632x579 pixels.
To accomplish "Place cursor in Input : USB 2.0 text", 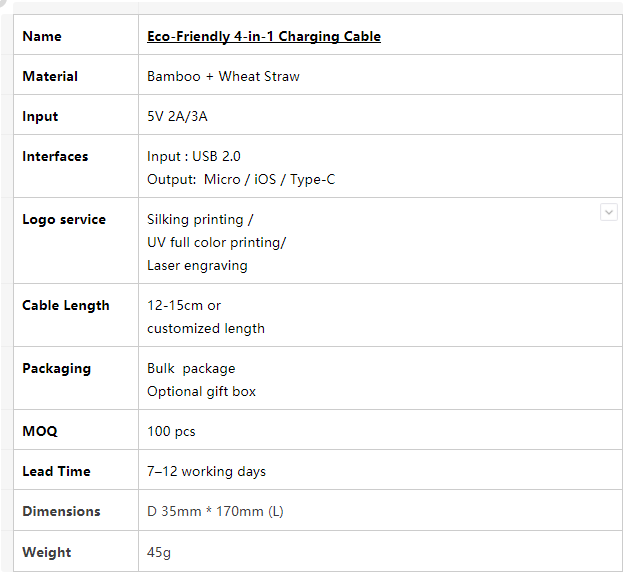I will coord(194,156).
